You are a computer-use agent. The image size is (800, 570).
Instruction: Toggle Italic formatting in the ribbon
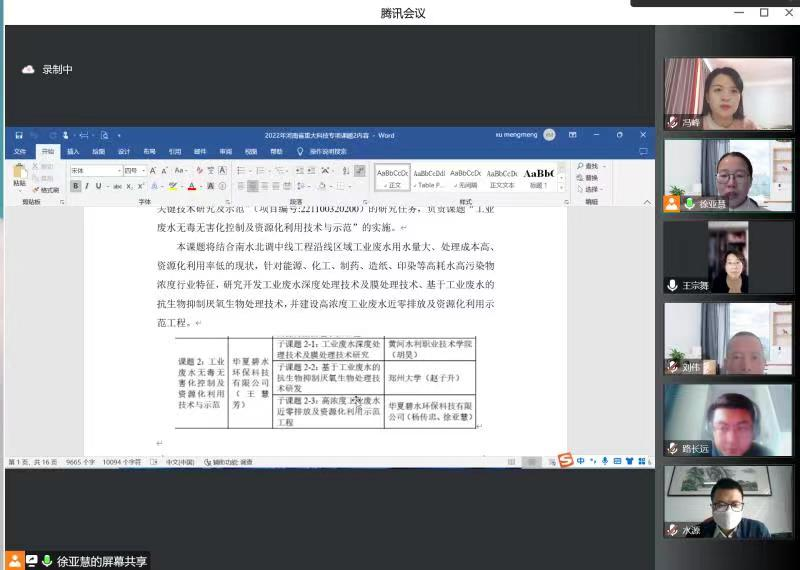(x=87, y=186)
